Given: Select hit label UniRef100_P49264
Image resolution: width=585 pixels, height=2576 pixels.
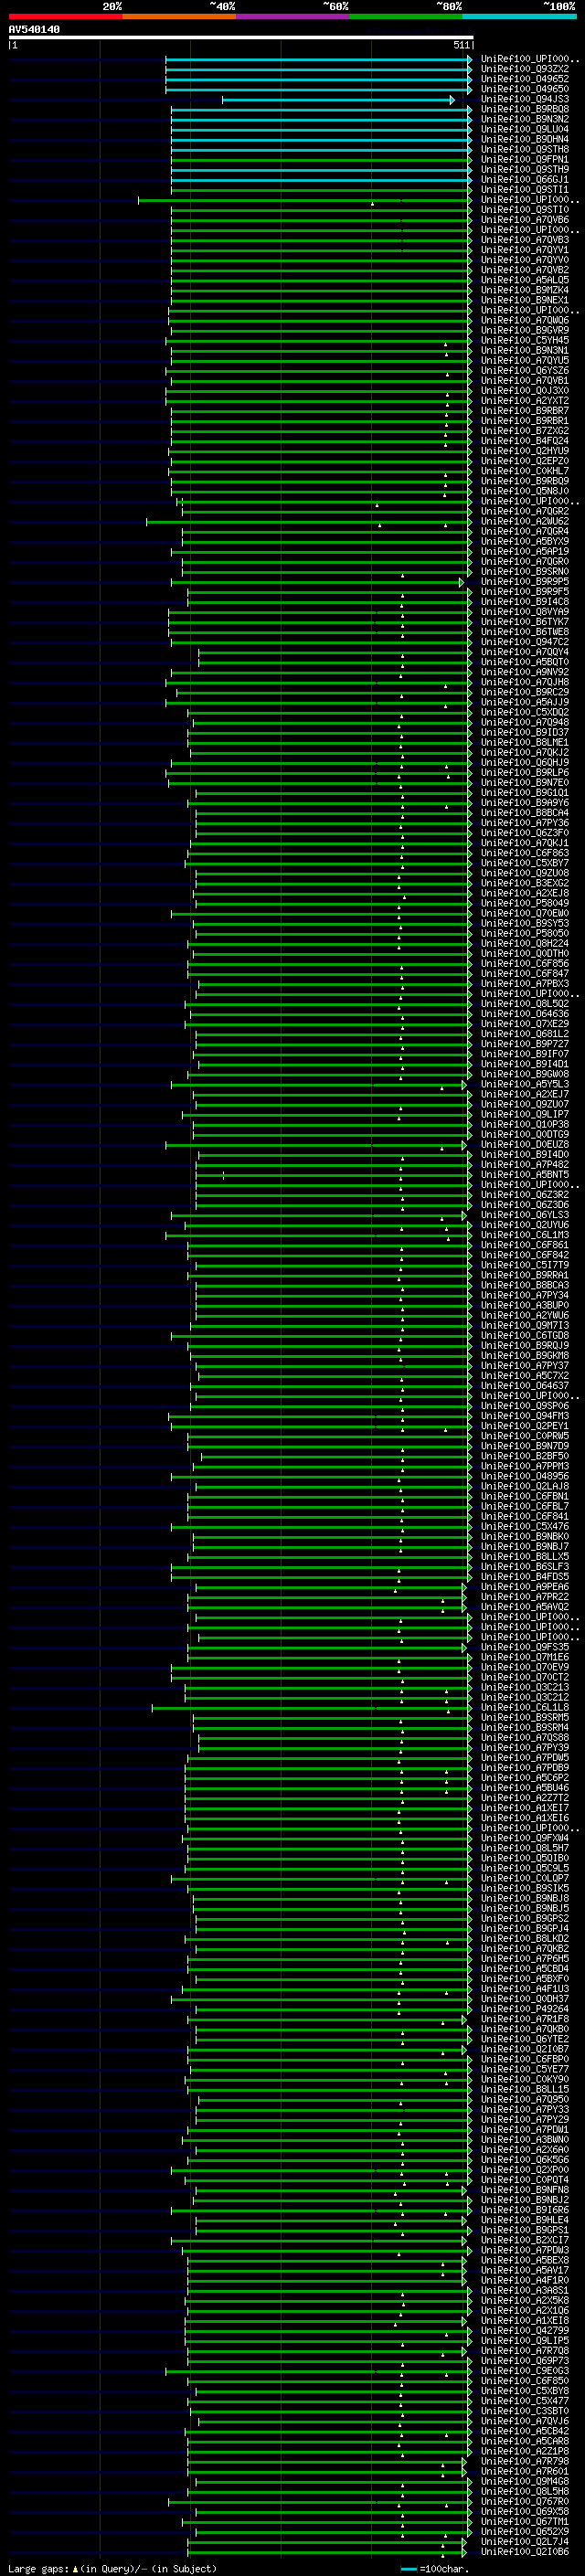Looking at the screenshot, I should [x=525, y=2009].
